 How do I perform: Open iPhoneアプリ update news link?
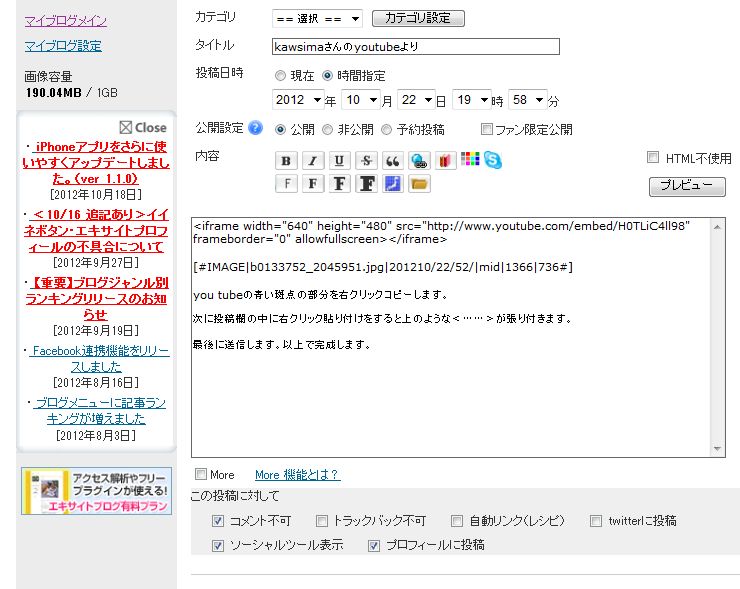tap(97, 162)
